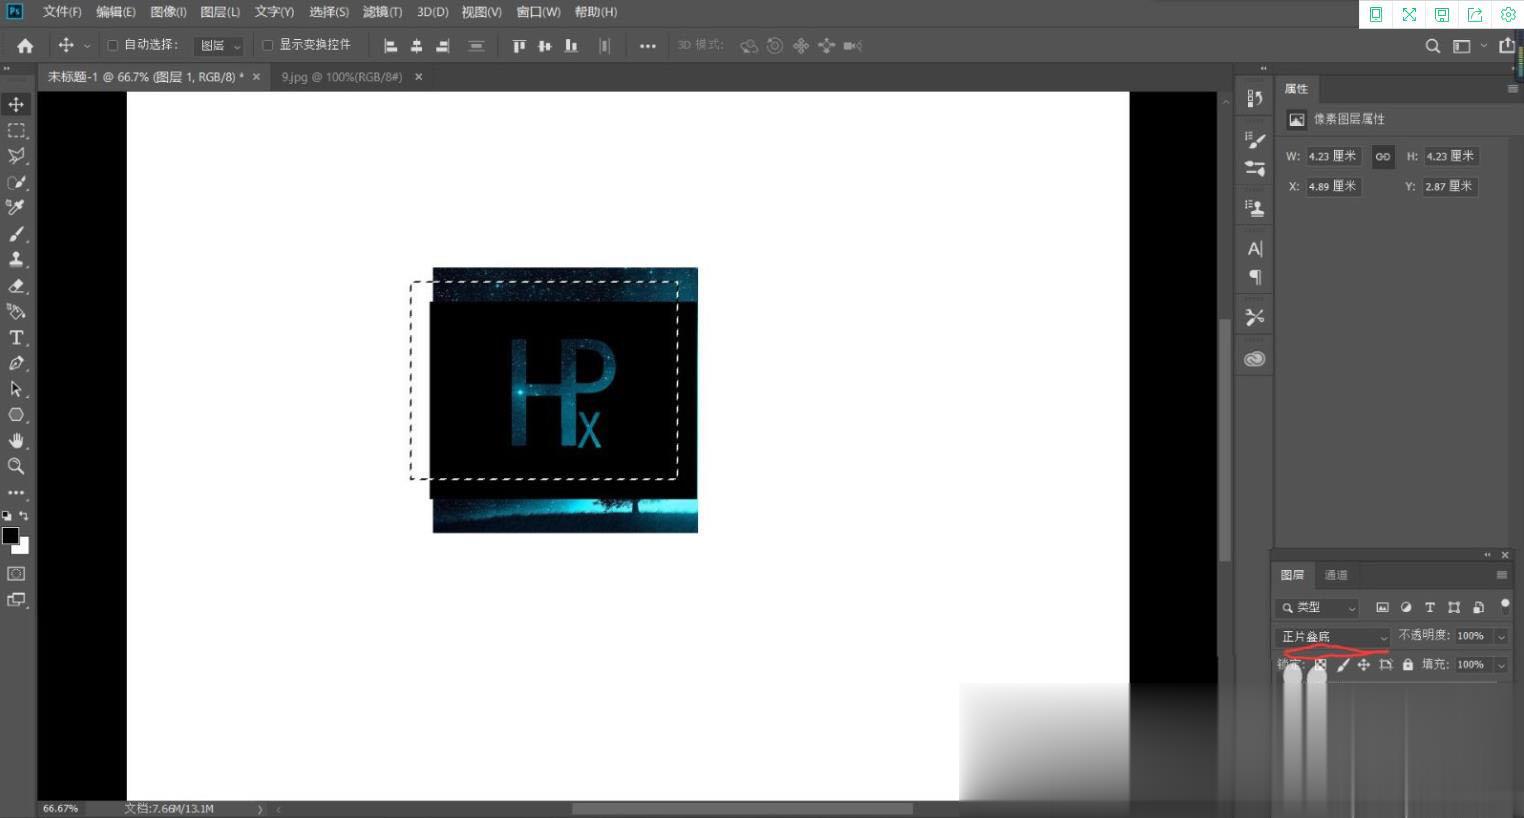Open the 正片叠底 blend mode dropdown

point(1331,636)
